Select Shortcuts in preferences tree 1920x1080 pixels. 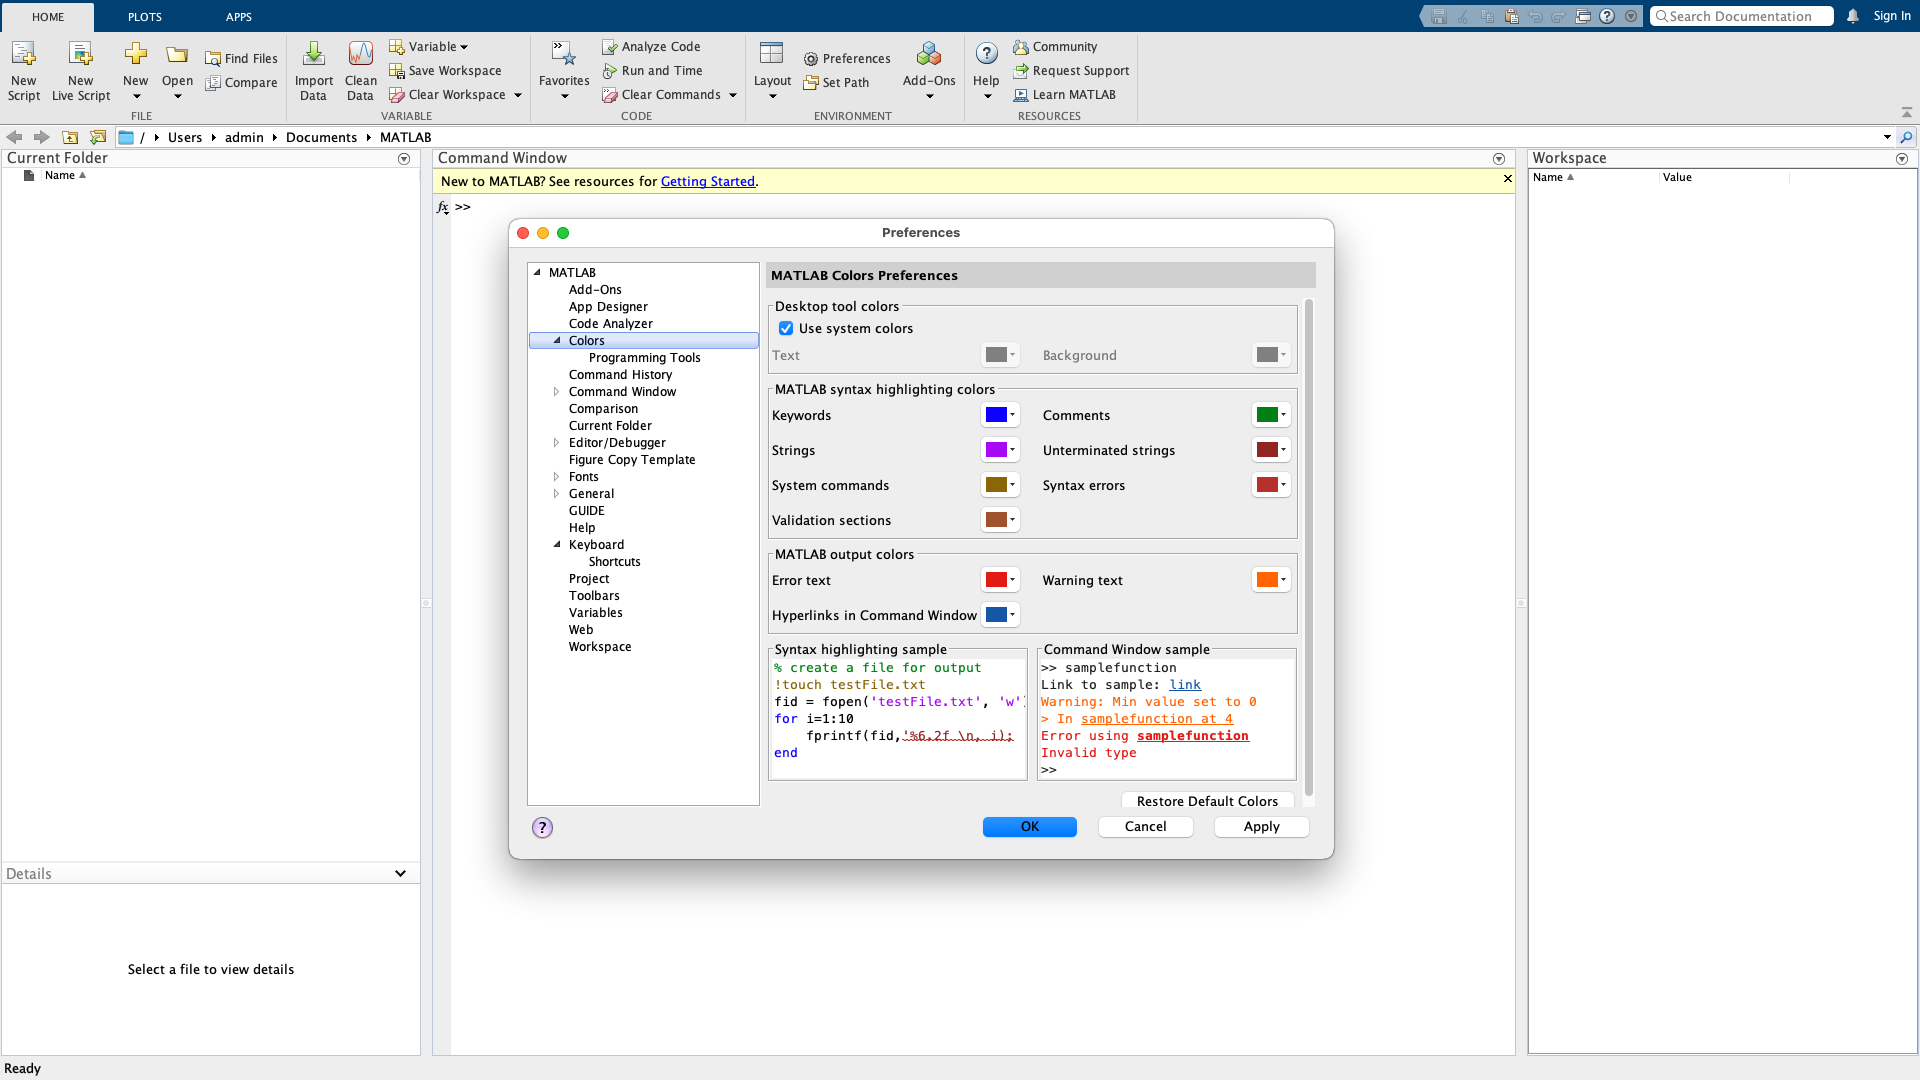tap(615, 562)
